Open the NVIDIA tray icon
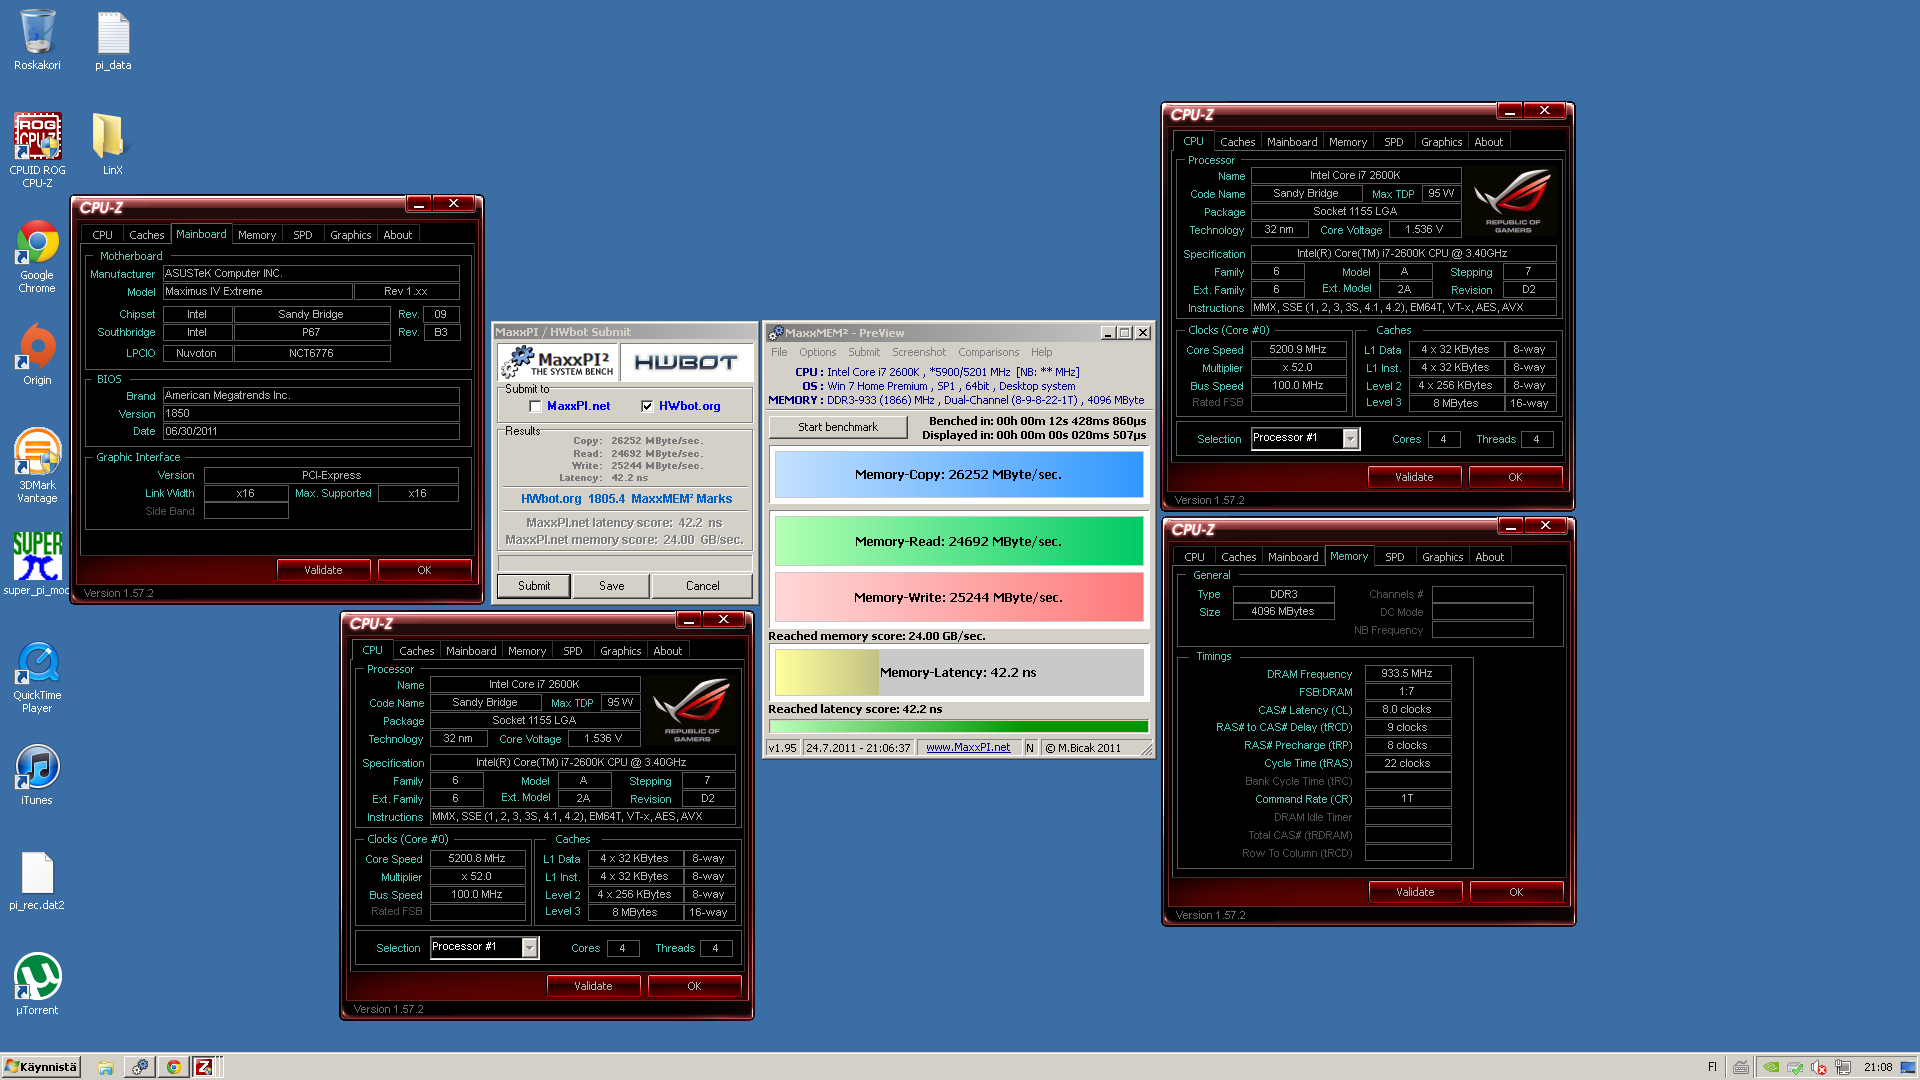1920x1080 pixels. (x=1771, y=1067)
